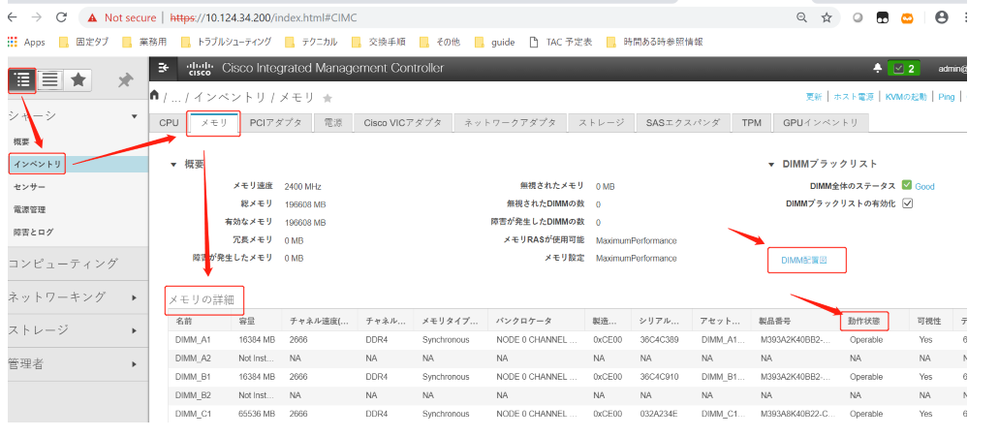Click the browser forward arrow

pyautogui.click(x=37, y=18)
